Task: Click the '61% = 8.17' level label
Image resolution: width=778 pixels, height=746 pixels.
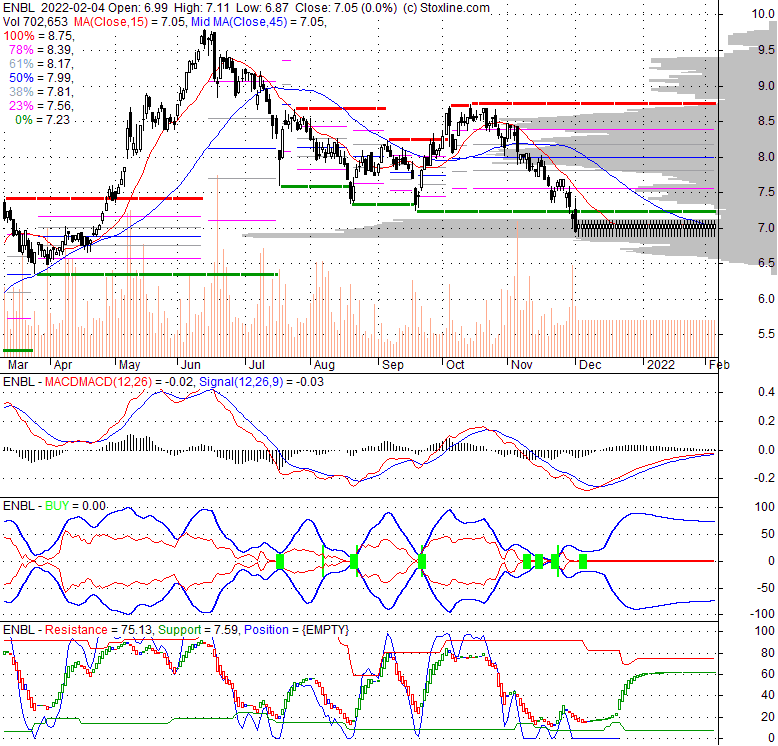Action: click(x=41, y=64)
